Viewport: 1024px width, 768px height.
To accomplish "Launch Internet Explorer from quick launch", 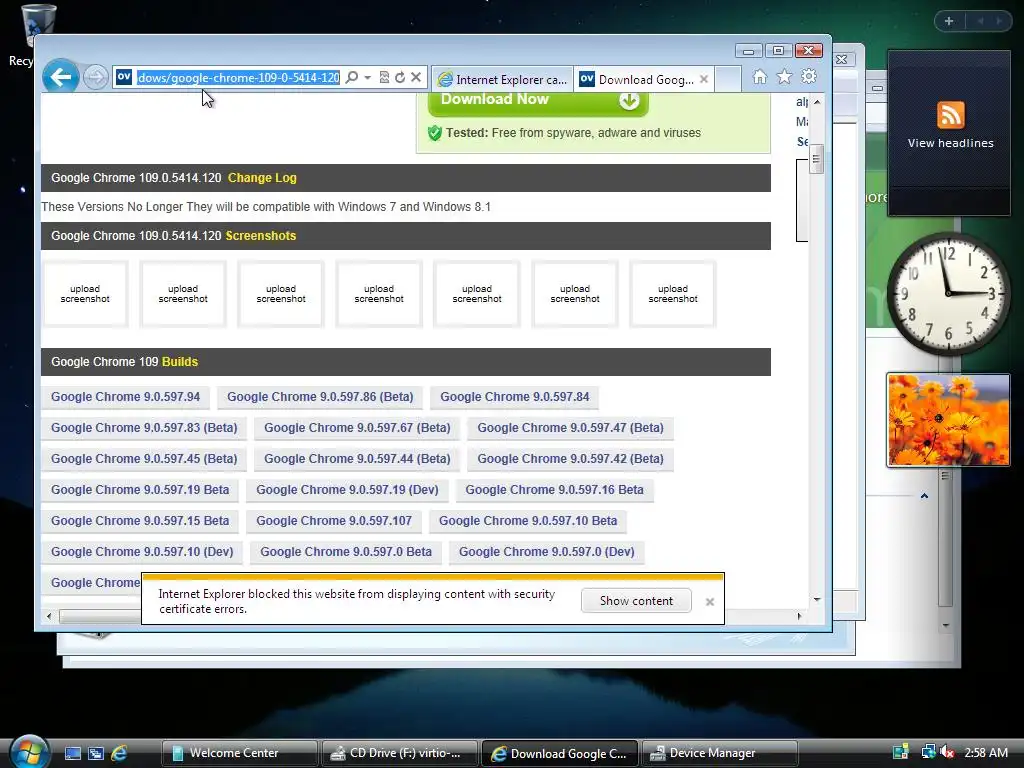I will tap(119, 754).
